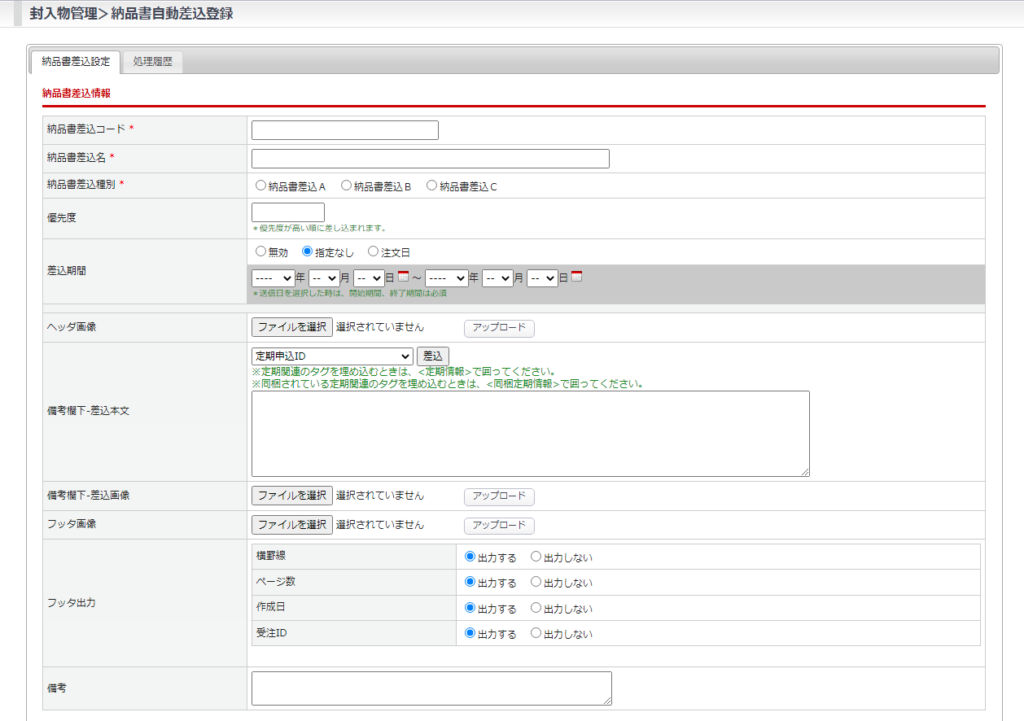1024x721 pixels.
Task: Set 横罫線 to 出力しない
Action: click(x=536, y=557)
